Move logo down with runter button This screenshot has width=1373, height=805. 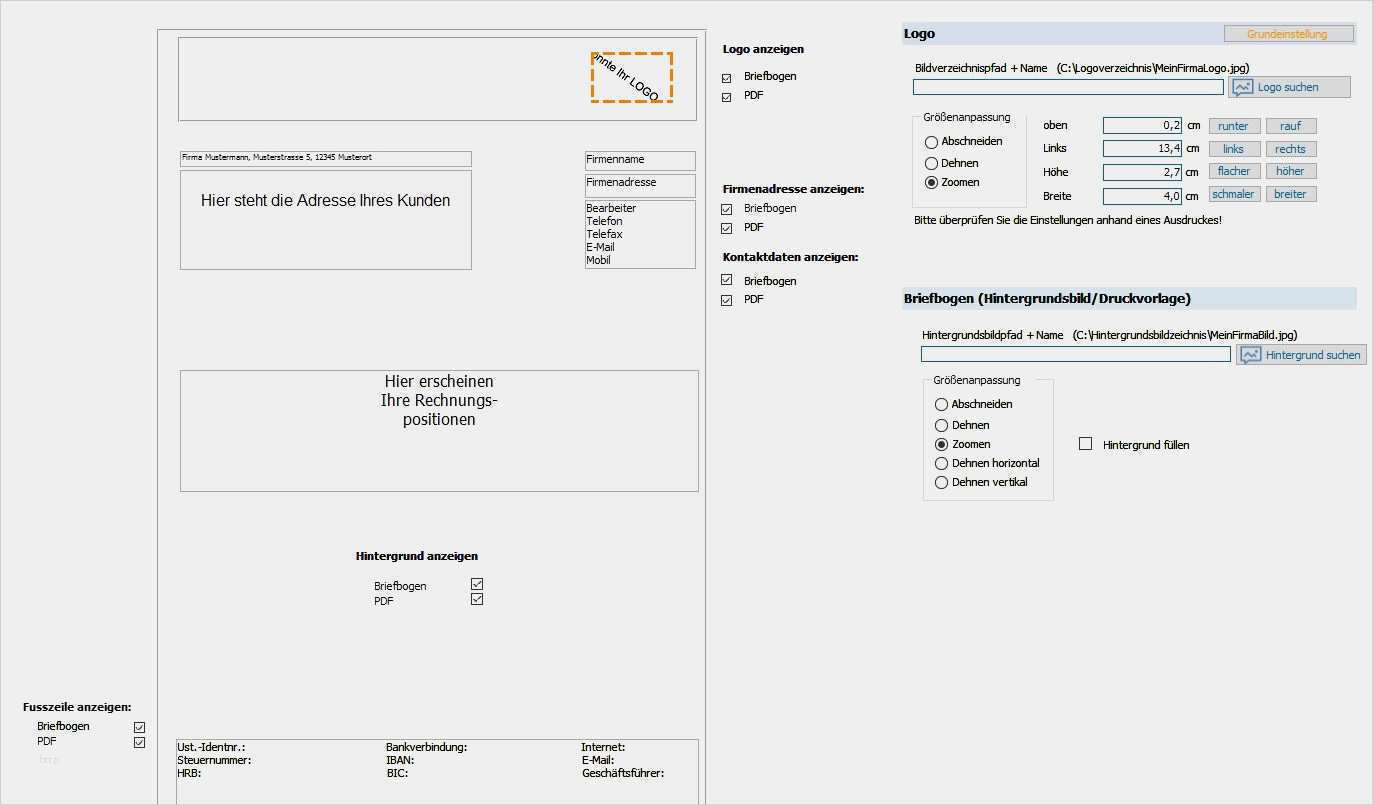[1233, 126]
